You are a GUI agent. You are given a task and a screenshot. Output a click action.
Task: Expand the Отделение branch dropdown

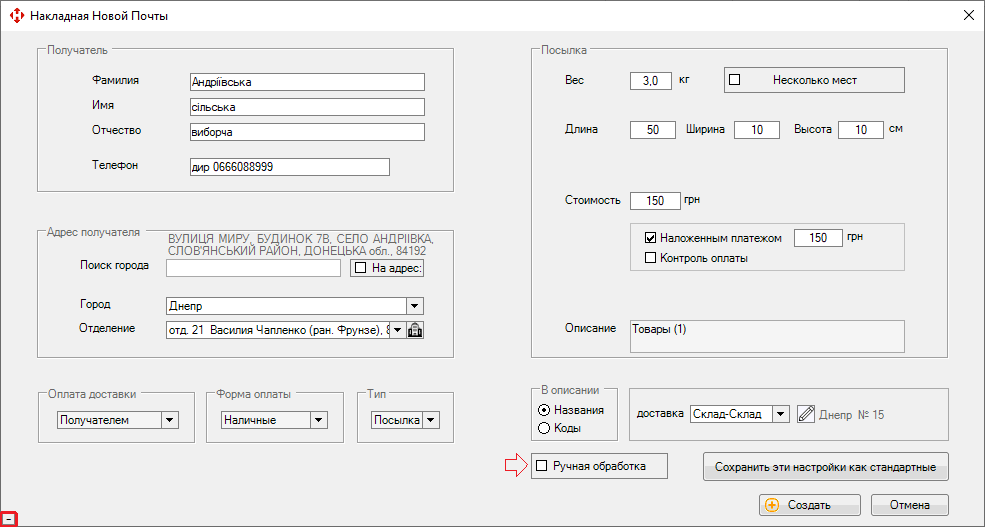tap(397, 330)
